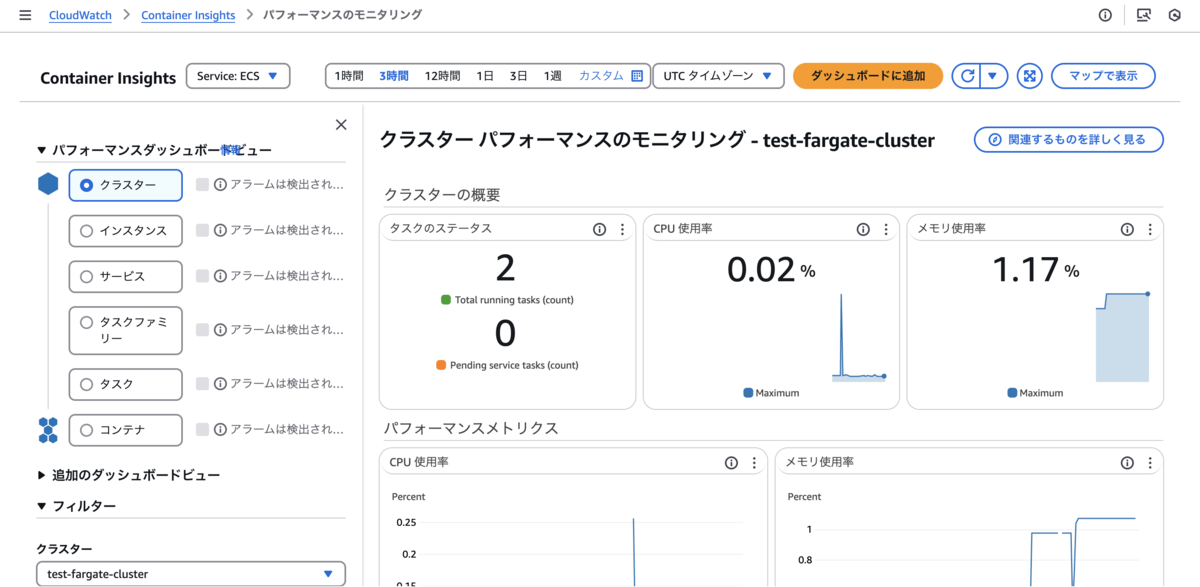This screenshot has height=587, width=1200.
Task: Open the hamburger navigation menu
Action: (x=25, y=15)
